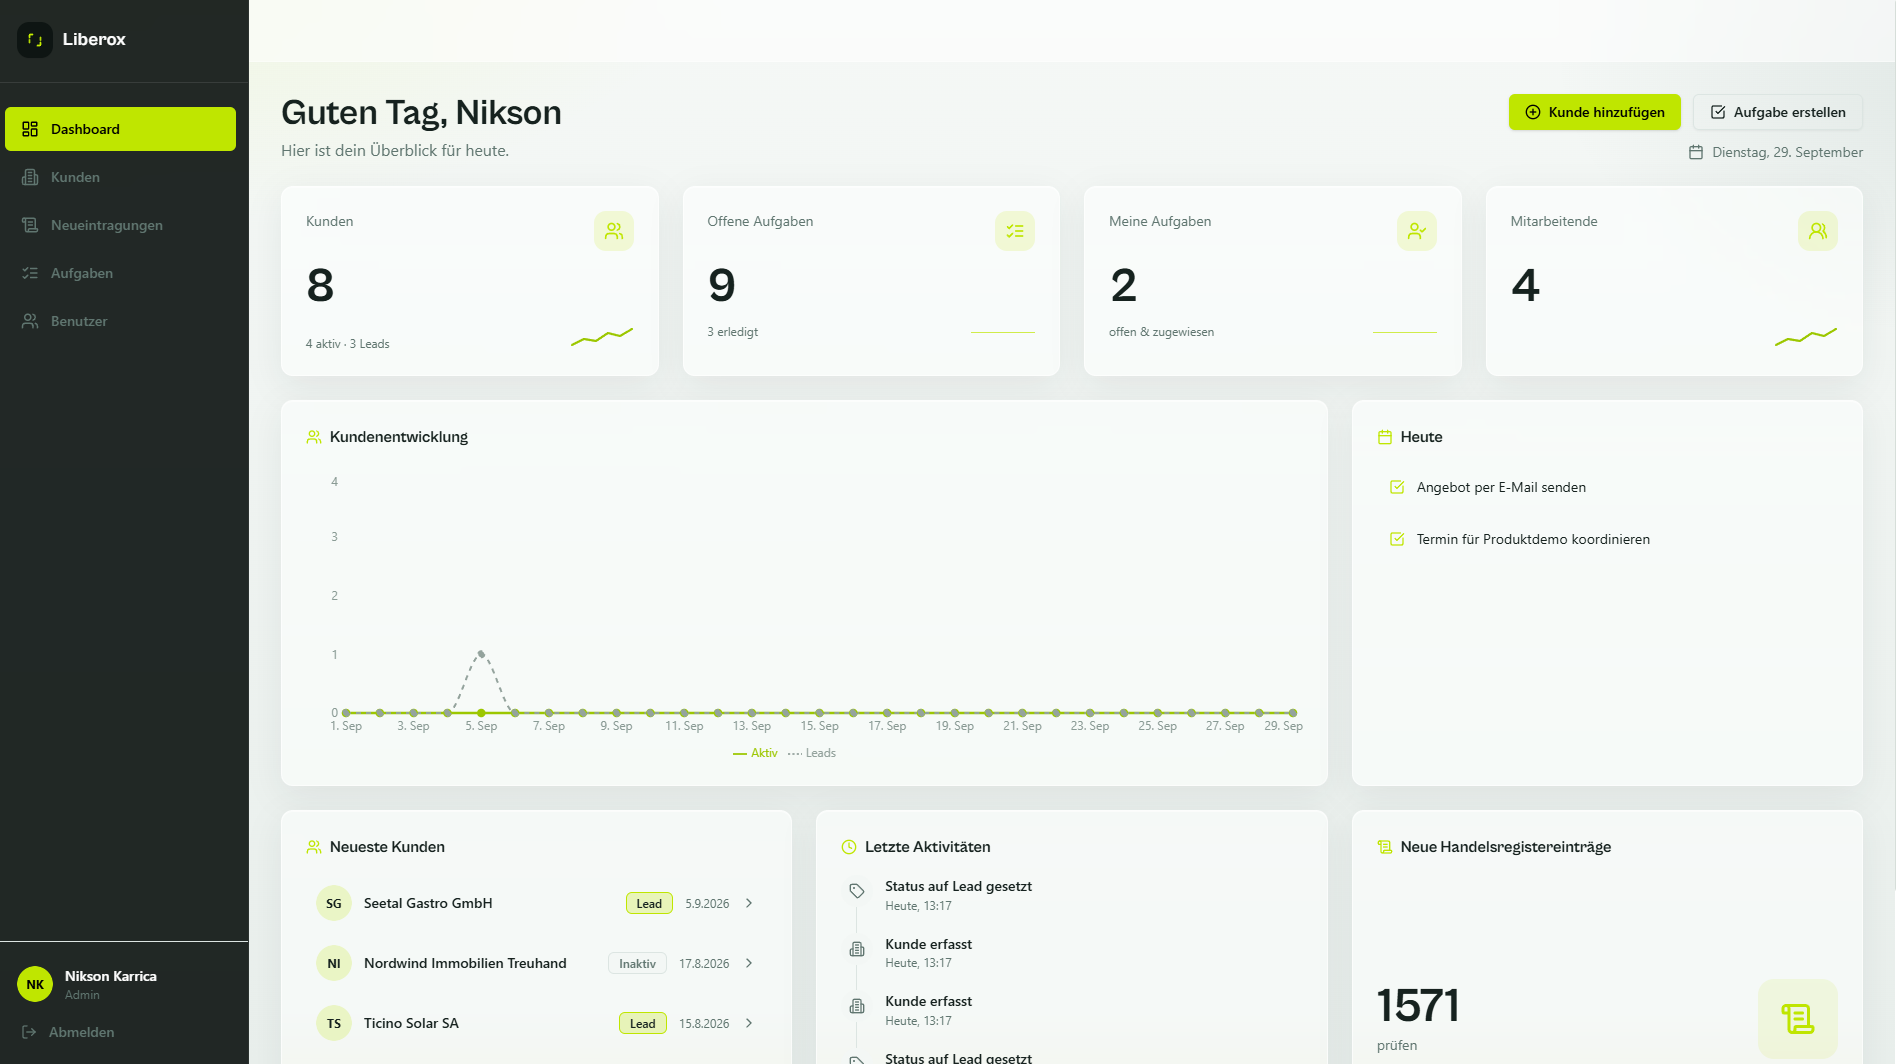Click Inaktiv badge on Nordwind row
This screenshot has height=1064, width=1896.
pos(637,963)
